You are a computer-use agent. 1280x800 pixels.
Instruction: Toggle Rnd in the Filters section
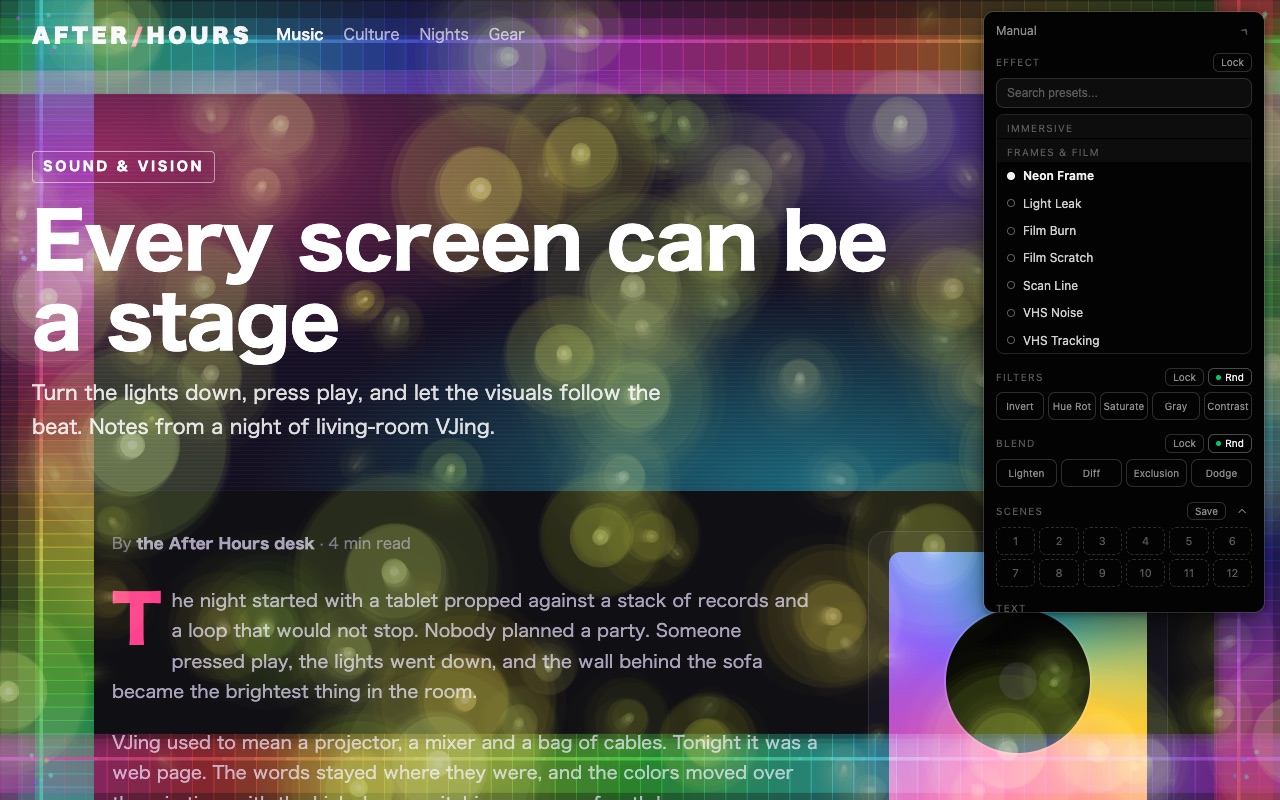tap(1230, 377)
